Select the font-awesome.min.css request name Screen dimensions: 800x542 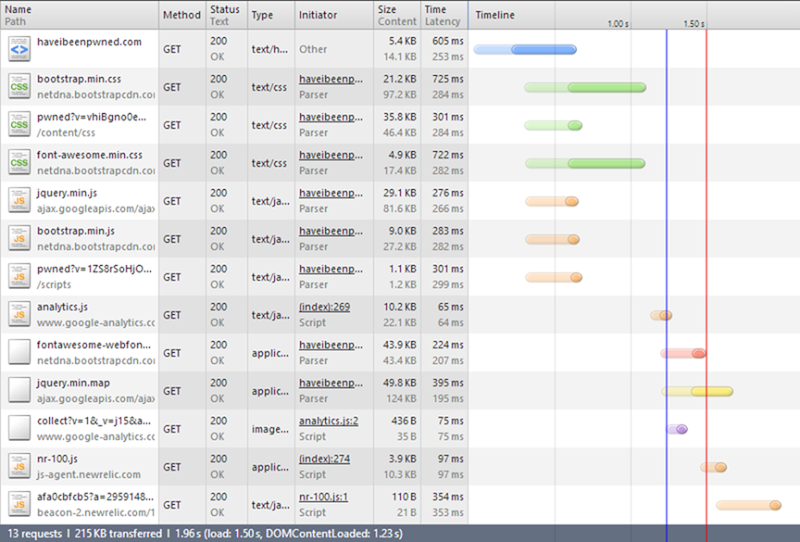[90, 155]
